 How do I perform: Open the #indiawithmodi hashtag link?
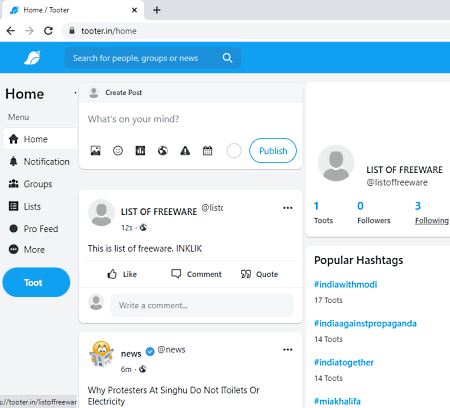click(x=345, y=284)
